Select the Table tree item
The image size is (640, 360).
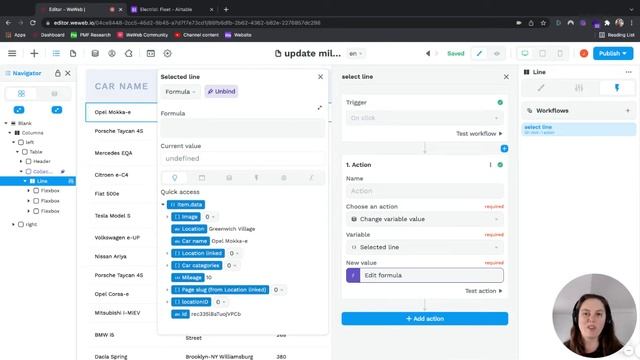pyautogui.click(x=36, y=152)
